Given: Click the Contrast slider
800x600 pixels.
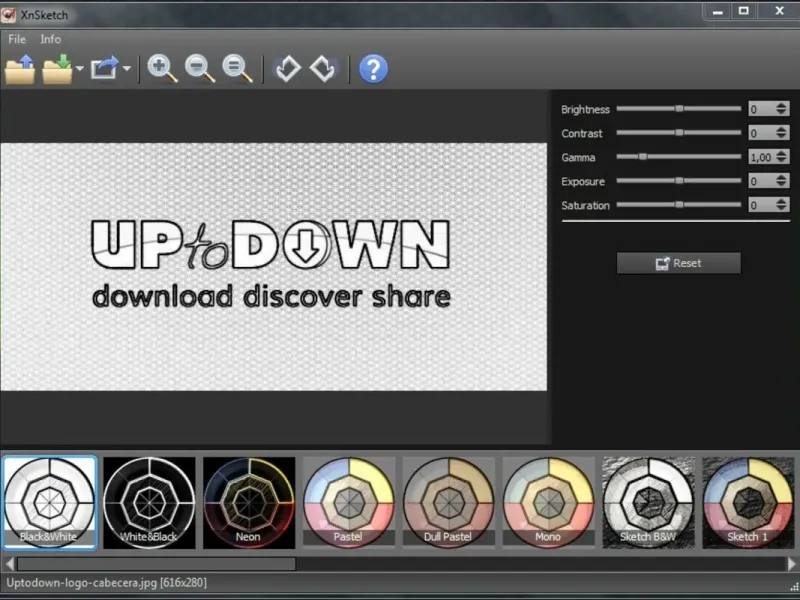Looking at the screenshot, I should click(679, 133).
